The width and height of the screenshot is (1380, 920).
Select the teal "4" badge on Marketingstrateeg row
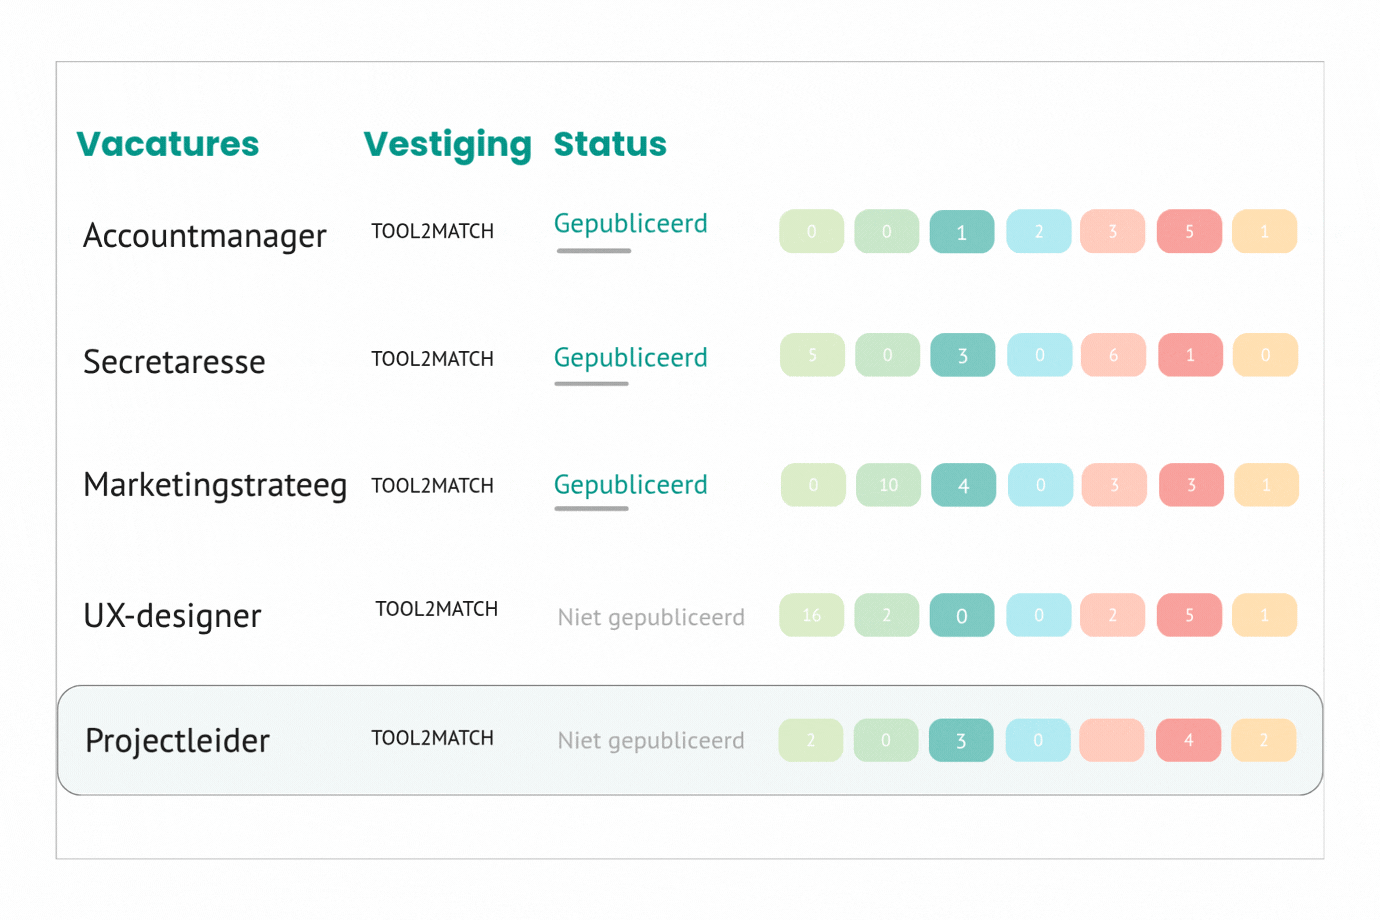[962, 485]
